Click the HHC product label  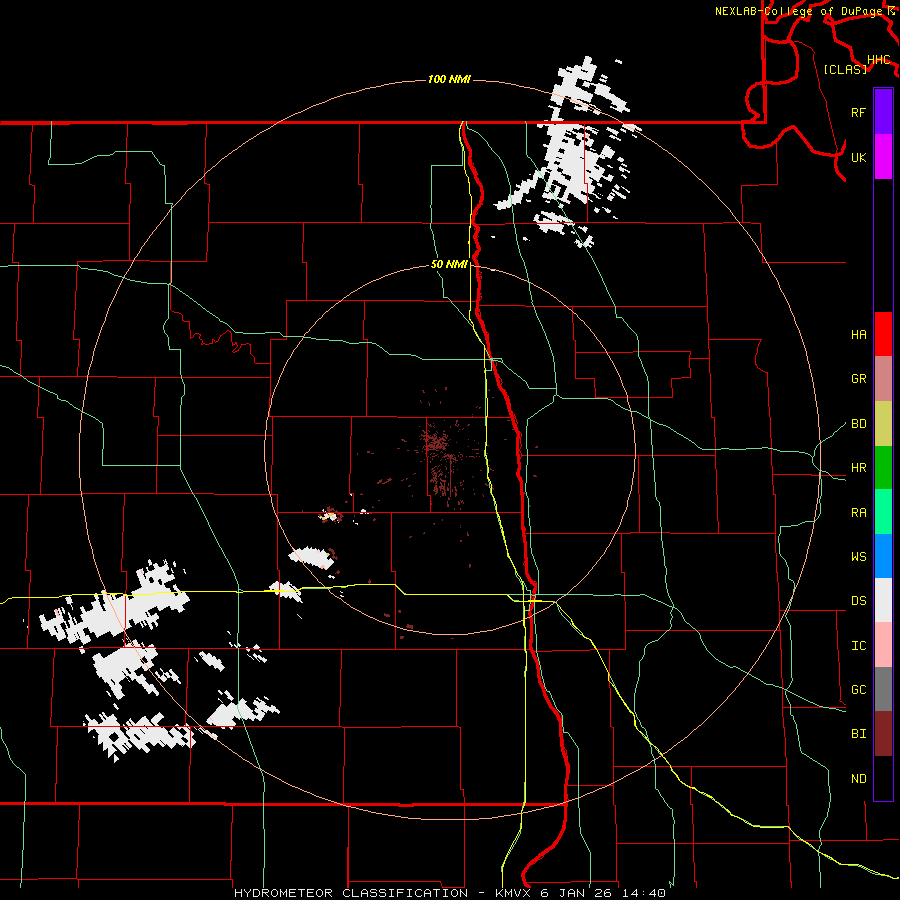pyautogui.click(x=878, y=60)
